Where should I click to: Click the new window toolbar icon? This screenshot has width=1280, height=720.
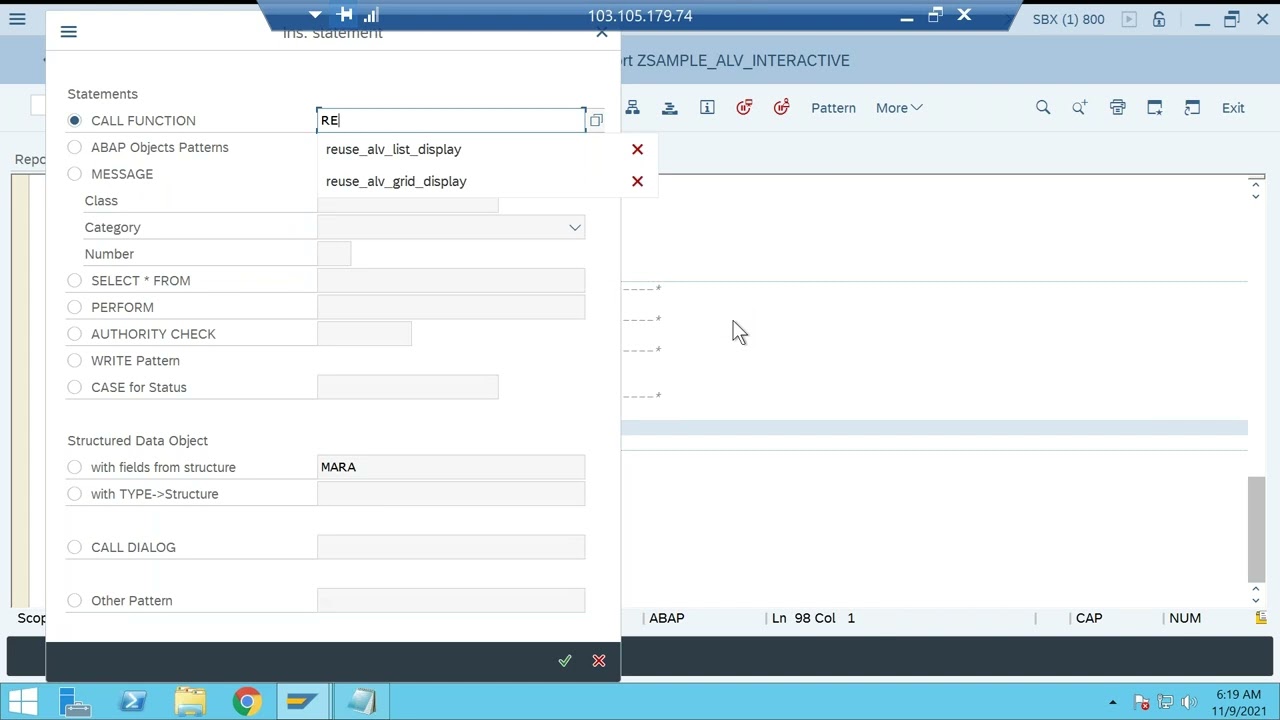coord(1154,108)
